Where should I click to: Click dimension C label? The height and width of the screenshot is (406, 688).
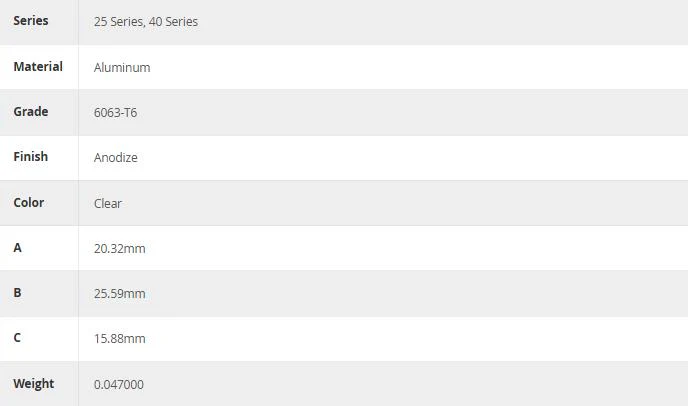[x=17, y=338]
